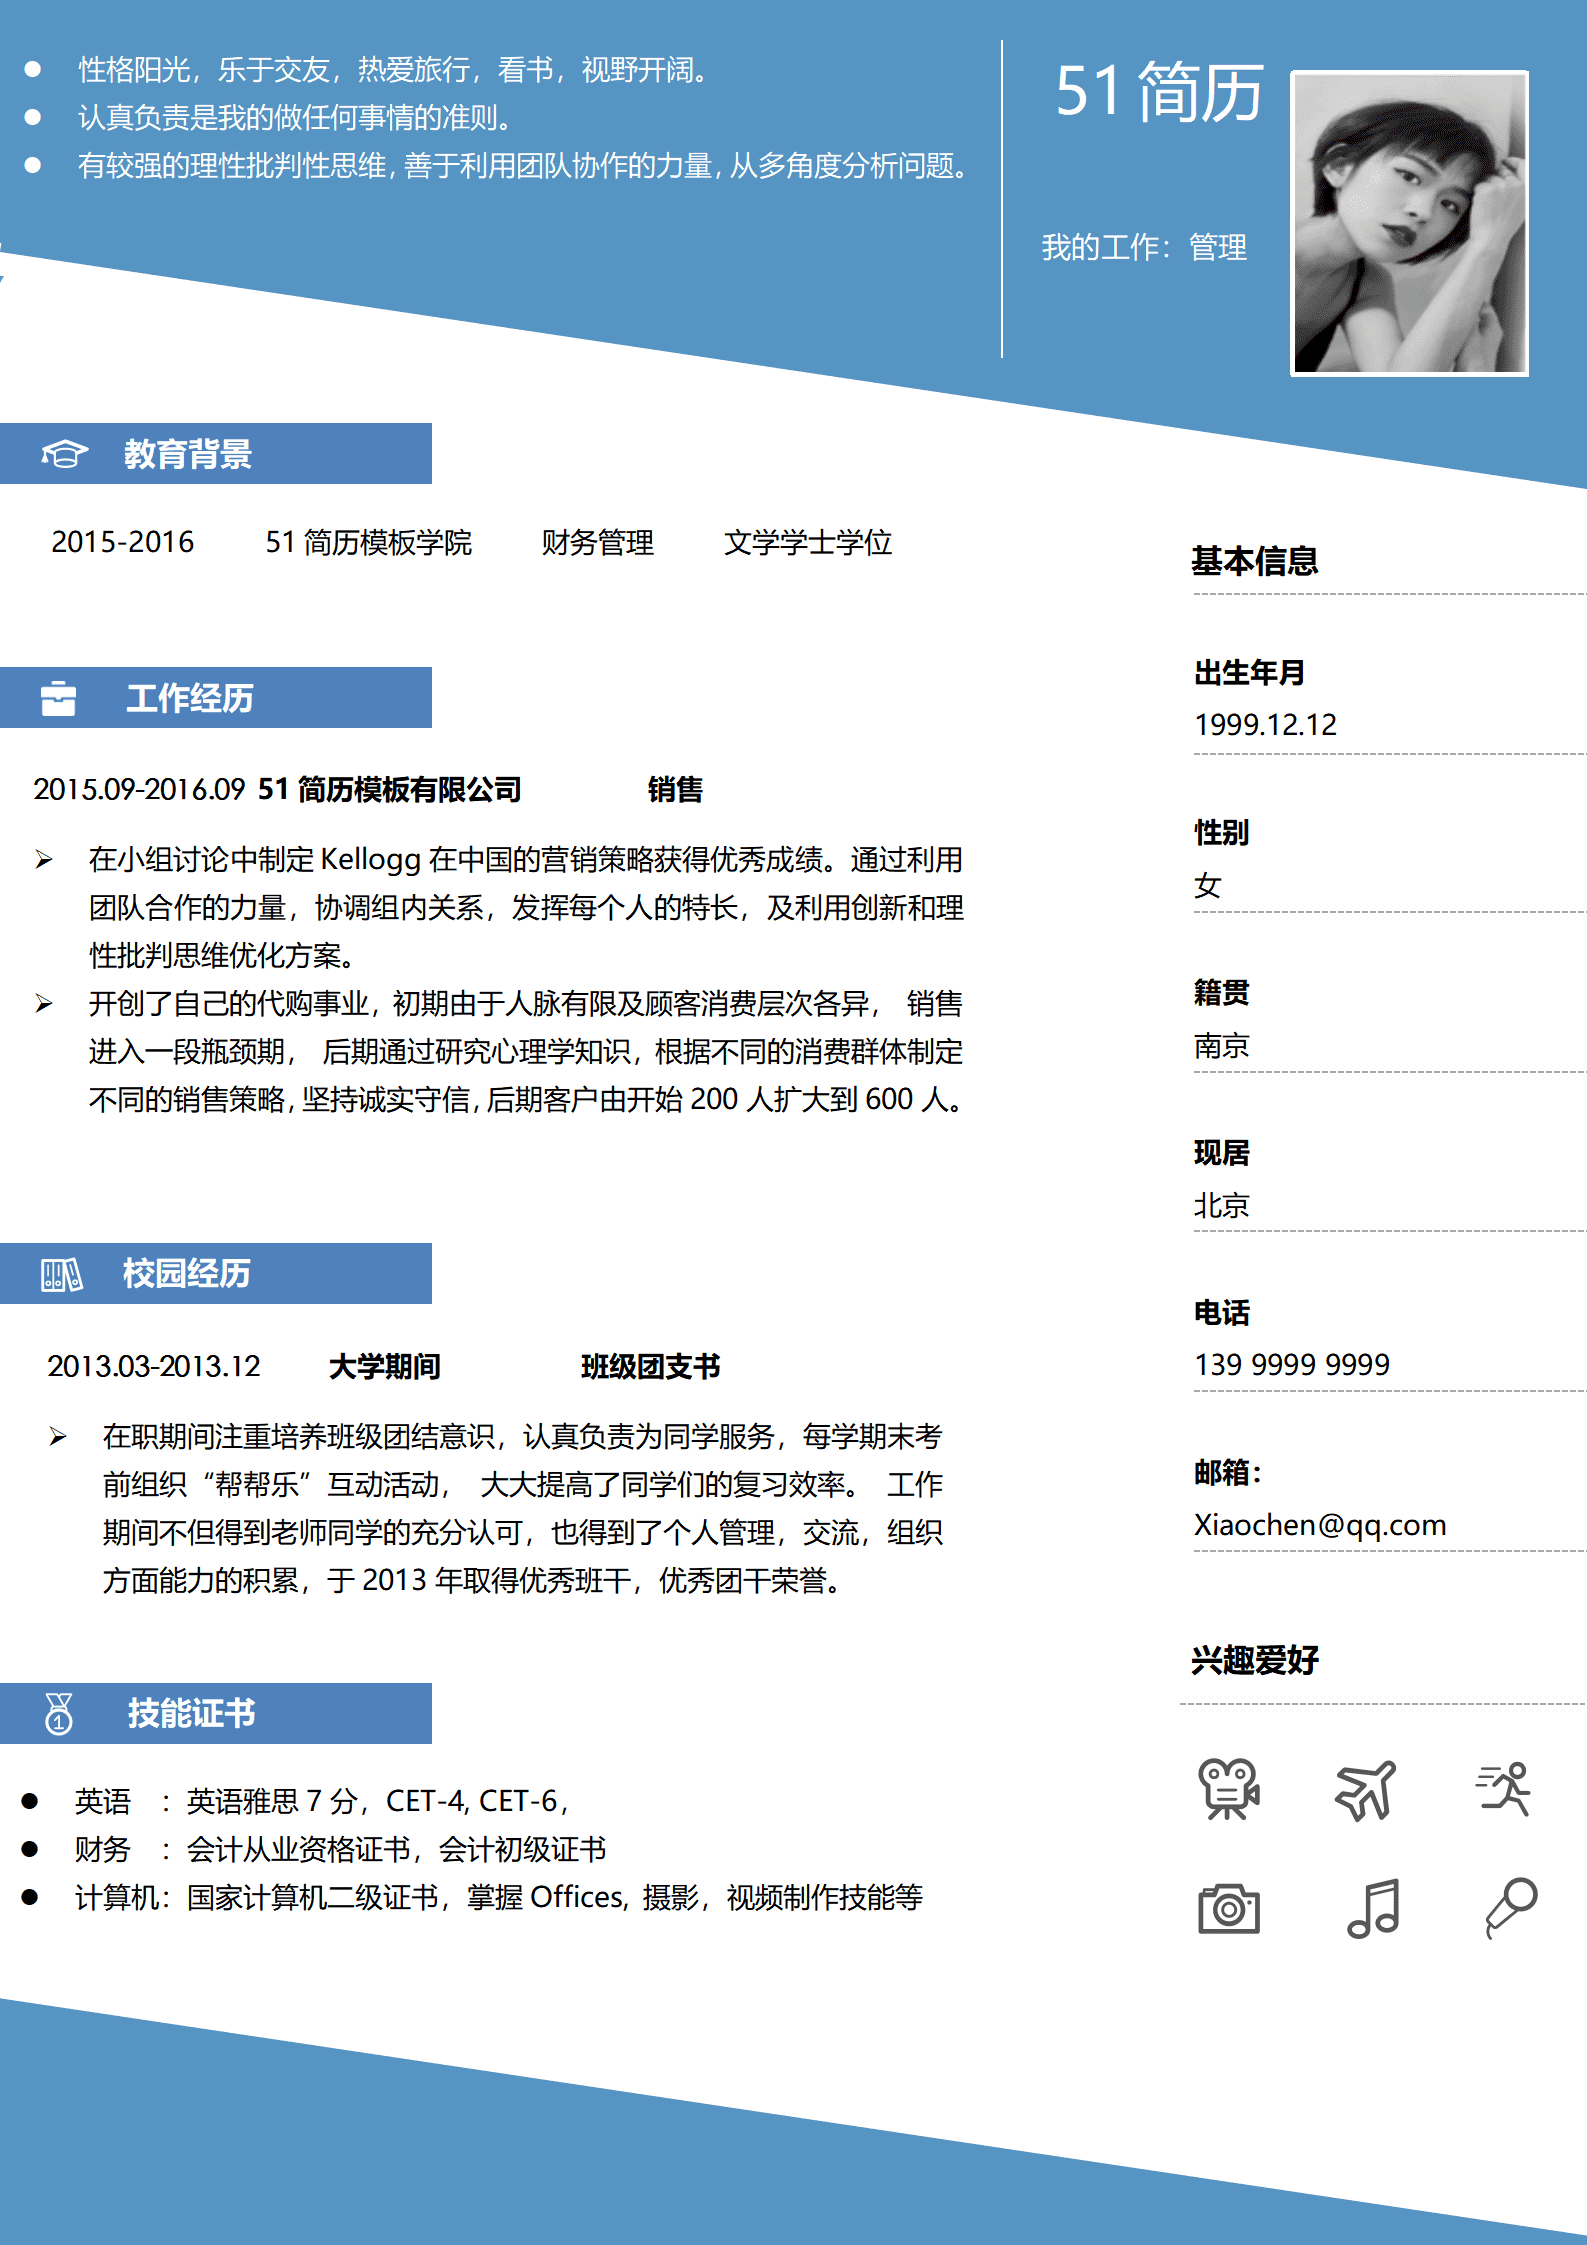The height and width of the screenshot is (2245, 1587).
Task: Select the music note hobby icon
Action: (1374, 1908)
